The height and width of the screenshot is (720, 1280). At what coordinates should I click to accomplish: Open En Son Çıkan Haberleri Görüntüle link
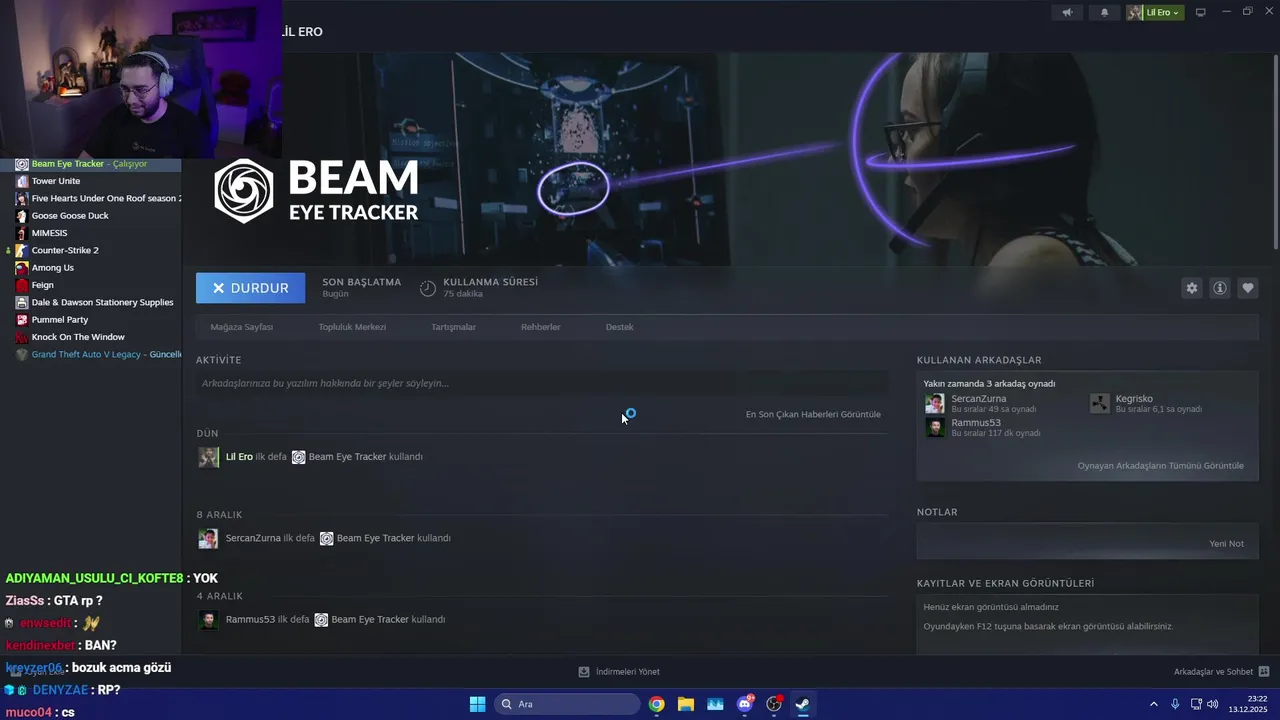(x=813, y=414)
